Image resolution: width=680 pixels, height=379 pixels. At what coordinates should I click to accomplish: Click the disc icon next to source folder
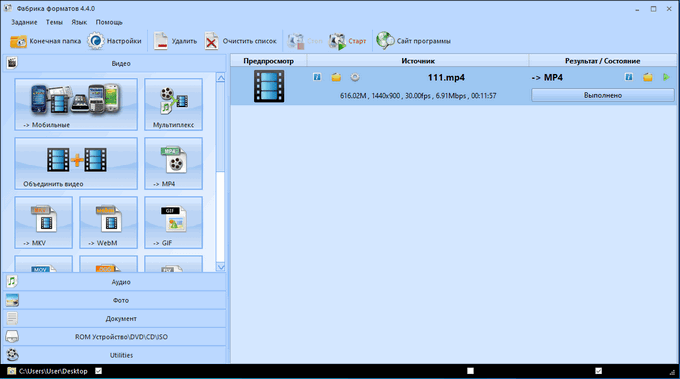[355, 77]
